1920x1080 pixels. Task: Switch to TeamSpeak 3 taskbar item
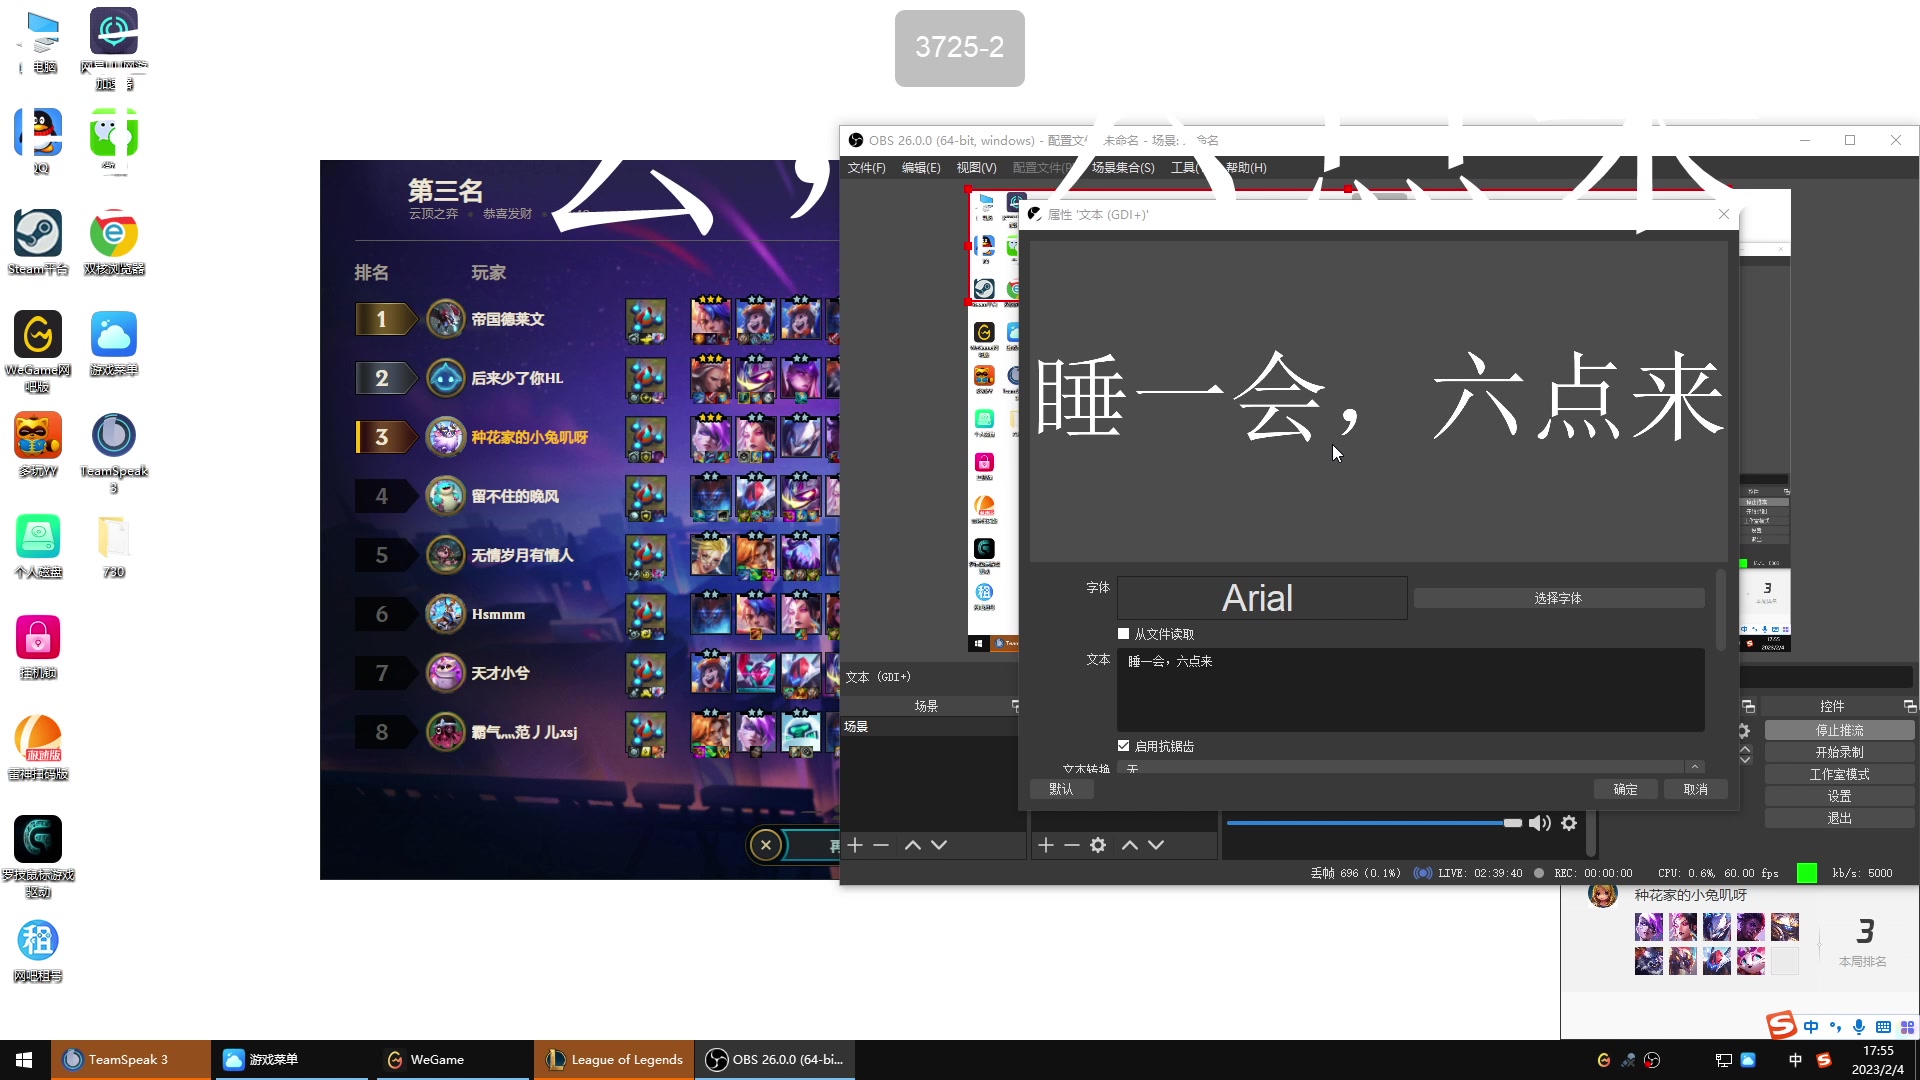(130, 1060)
